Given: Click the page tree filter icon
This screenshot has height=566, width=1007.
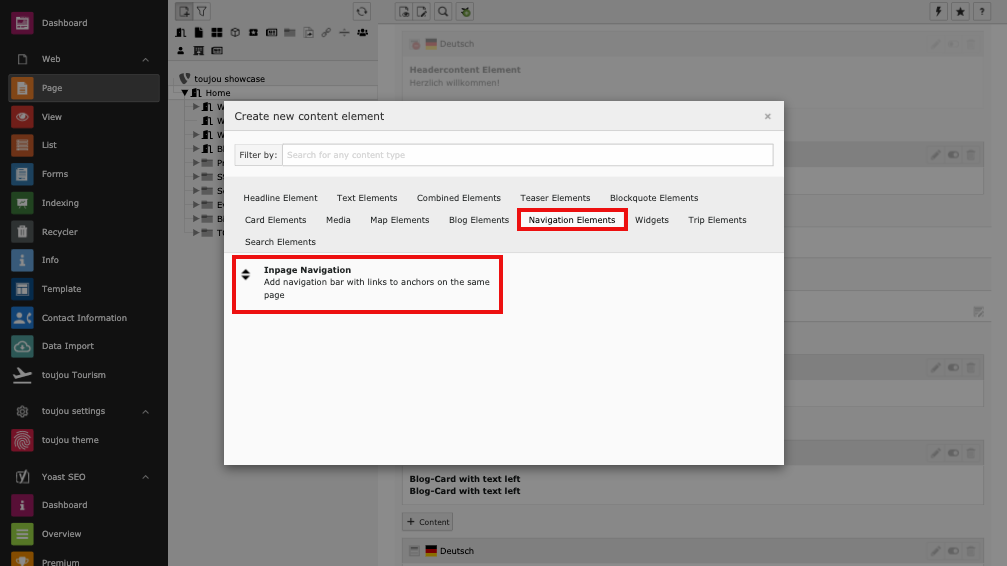Looking at the screenshot, I should (x=202, y=11).
